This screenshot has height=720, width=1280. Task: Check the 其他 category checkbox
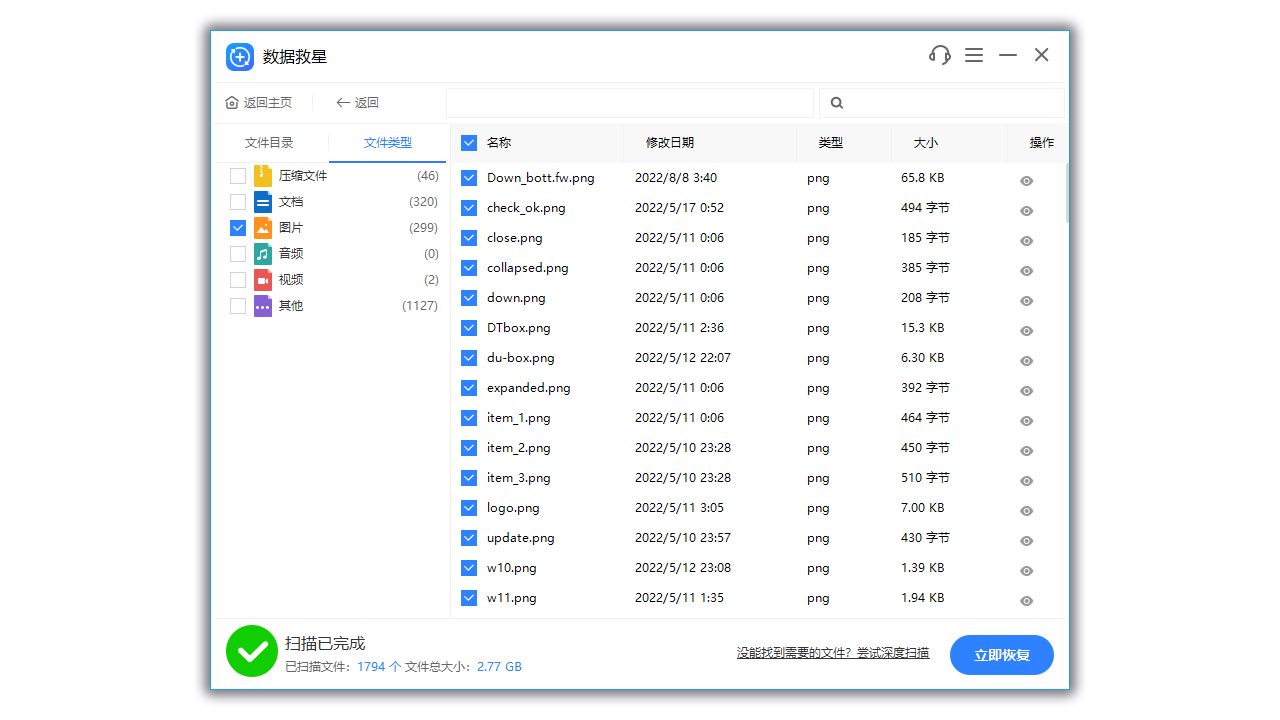237,305
